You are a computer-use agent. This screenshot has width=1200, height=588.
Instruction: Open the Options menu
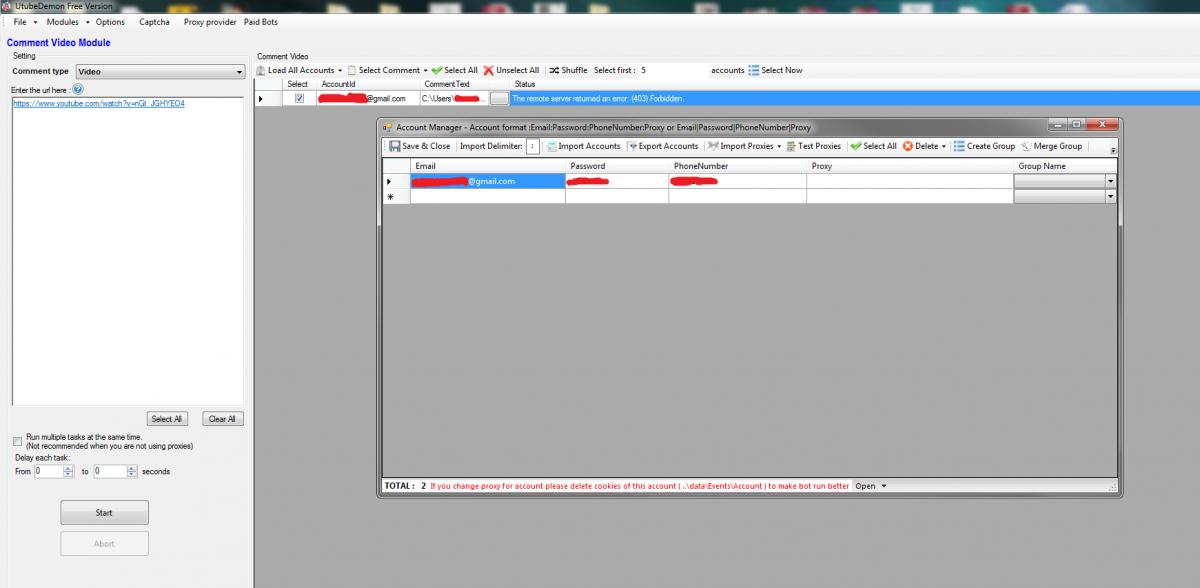(110, 22)
